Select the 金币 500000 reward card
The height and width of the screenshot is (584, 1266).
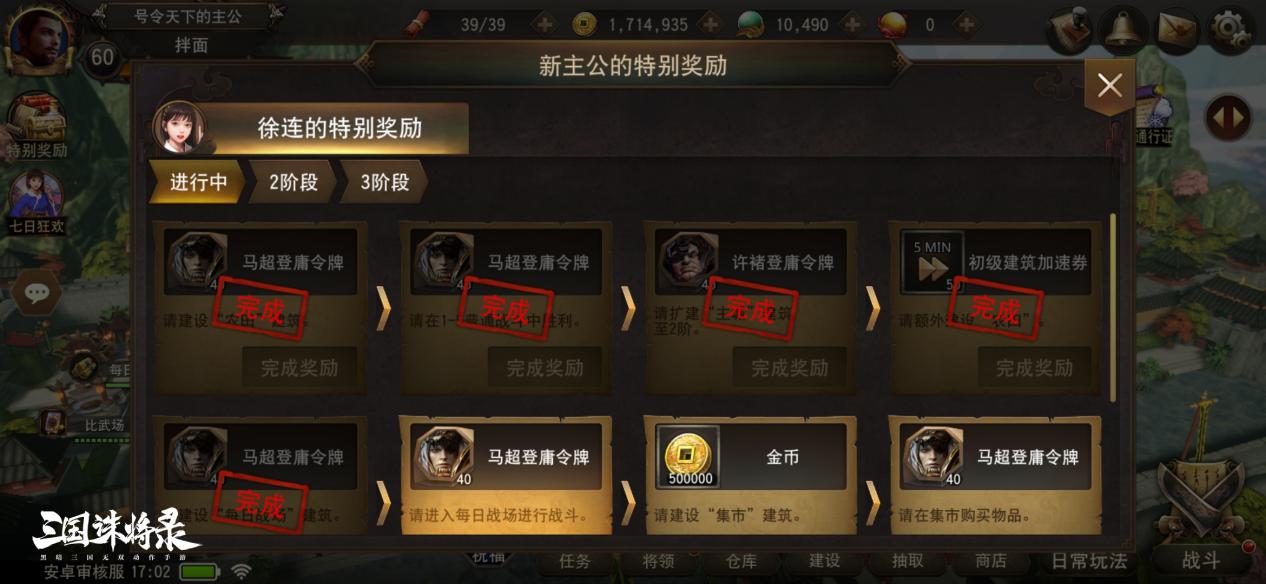tap(749, 475)
